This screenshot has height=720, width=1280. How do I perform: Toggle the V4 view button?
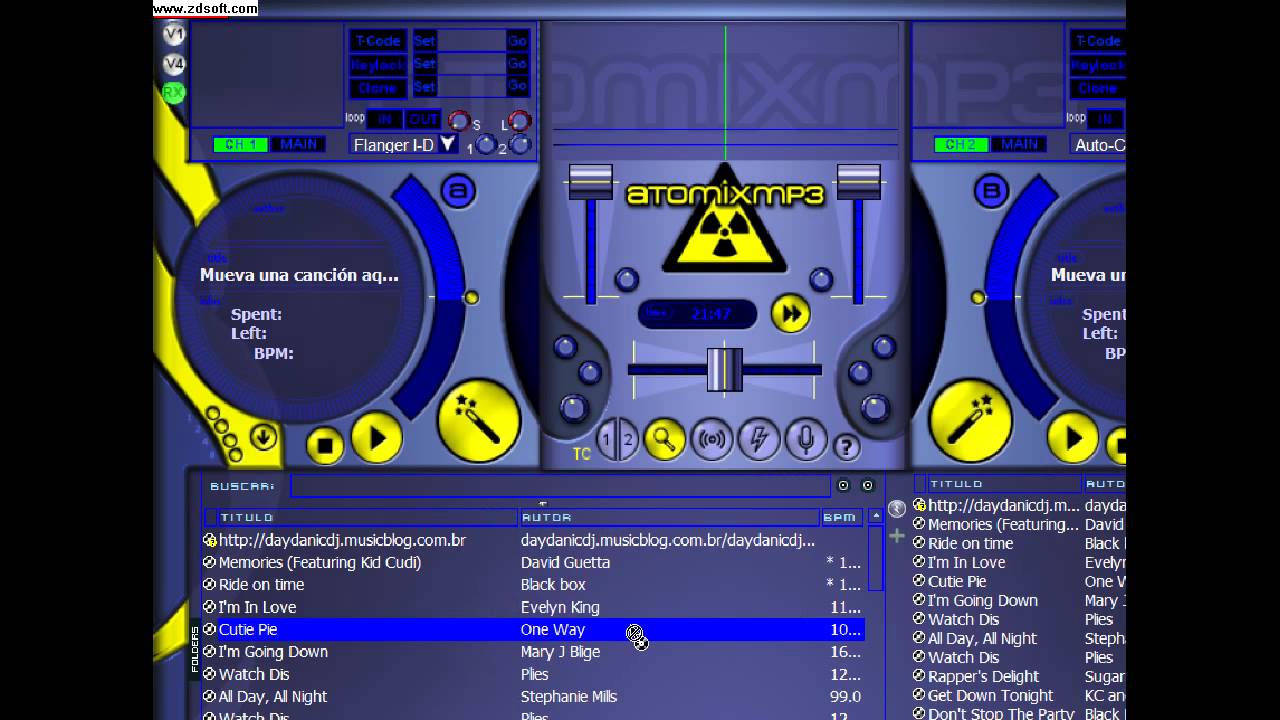pos(175,64)
